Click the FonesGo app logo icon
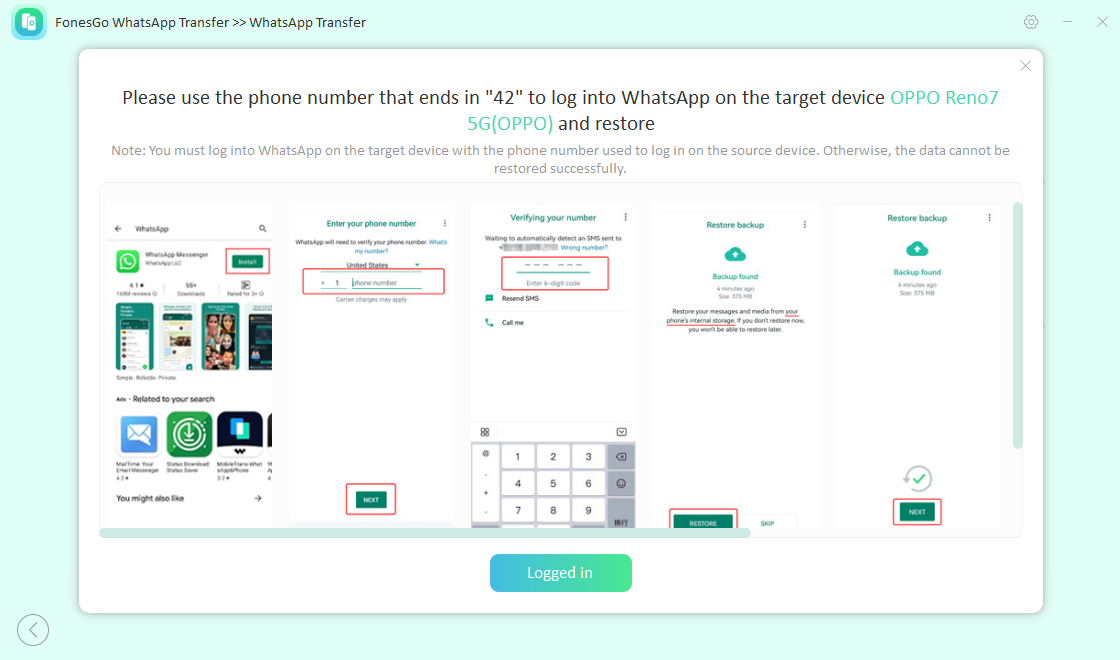This screenshot has width=1120, height=660. click(x=29, y=22)
